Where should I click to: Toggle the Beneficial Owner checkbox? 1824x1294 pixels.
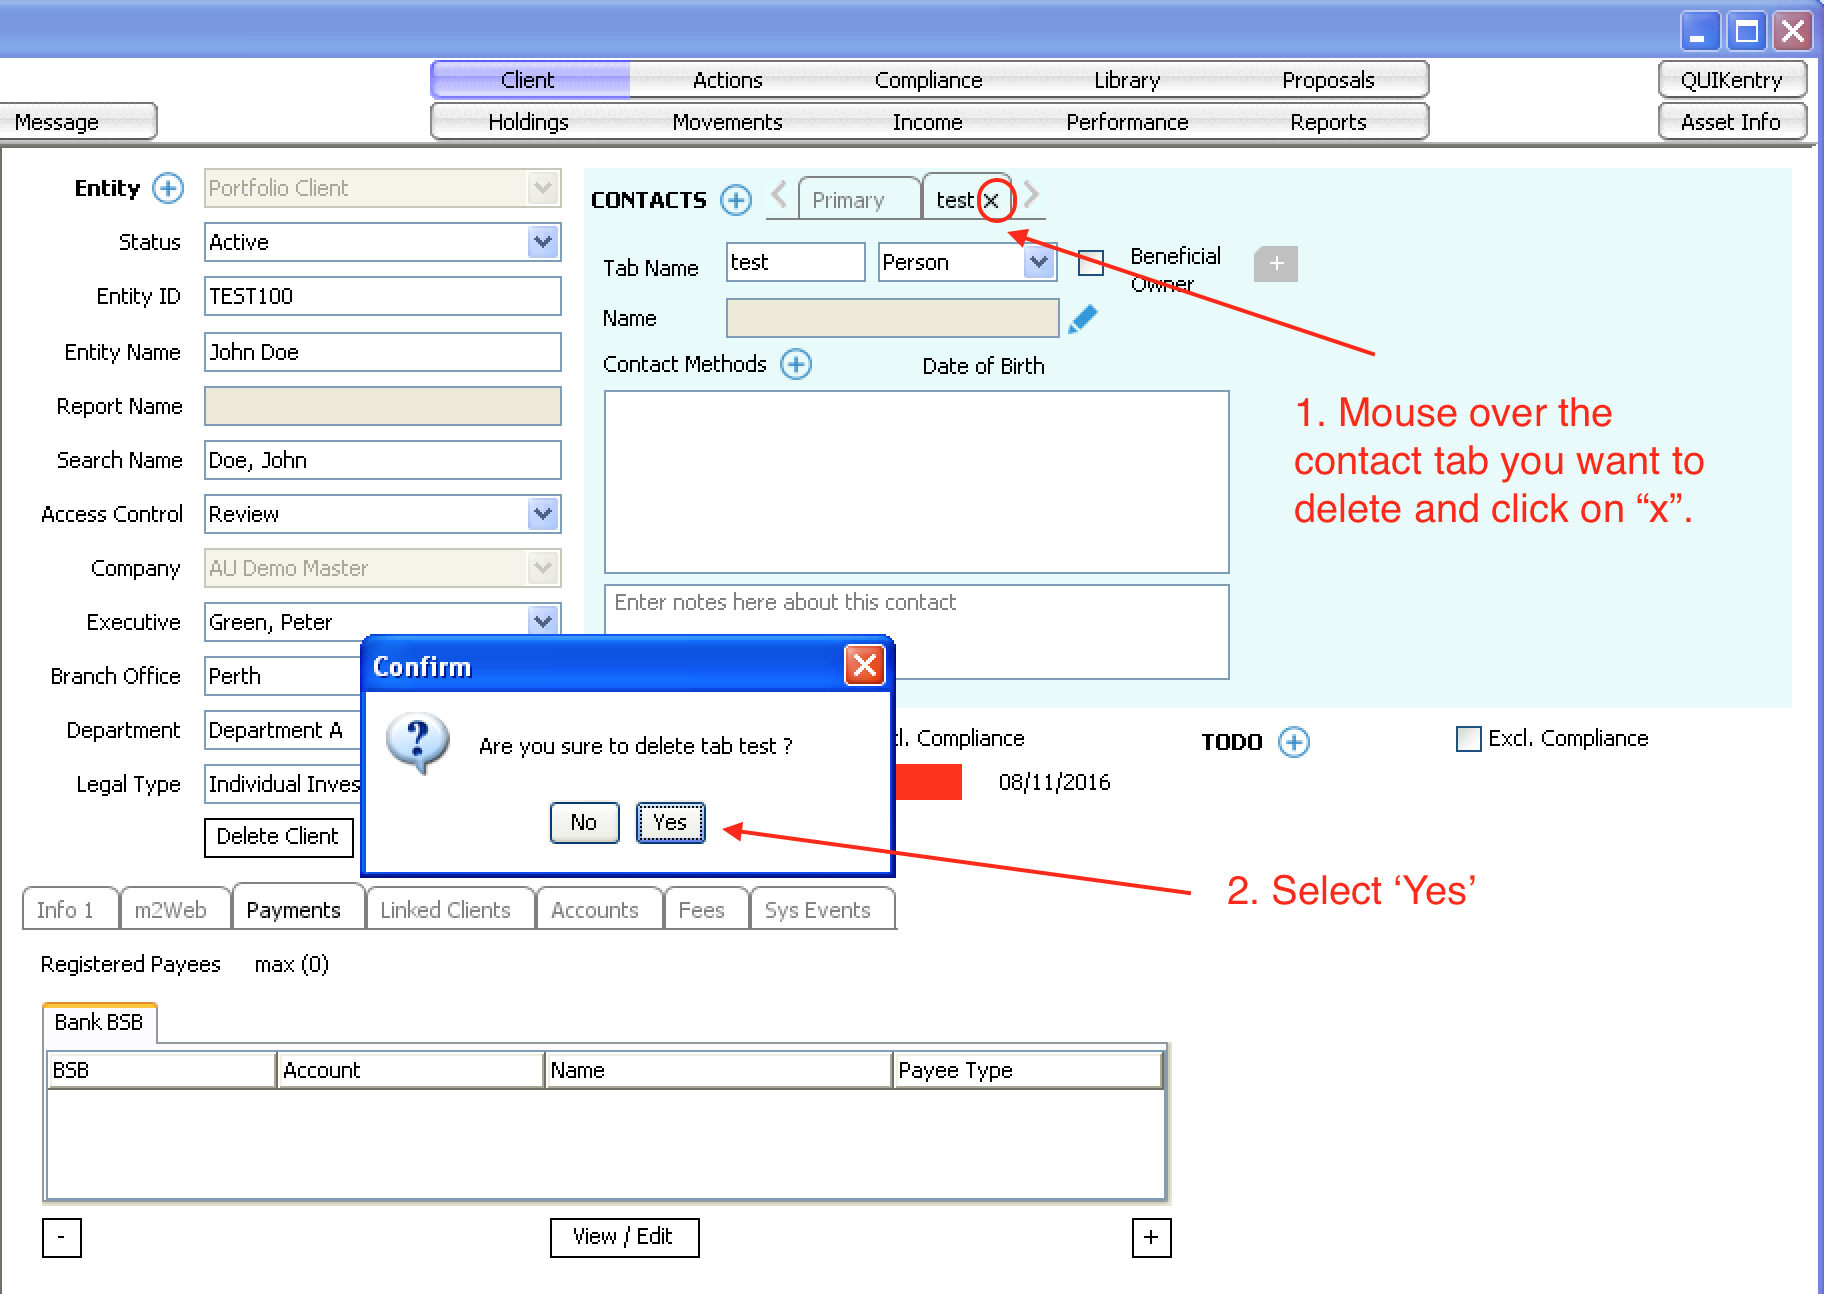click(x=1091, y=263)
